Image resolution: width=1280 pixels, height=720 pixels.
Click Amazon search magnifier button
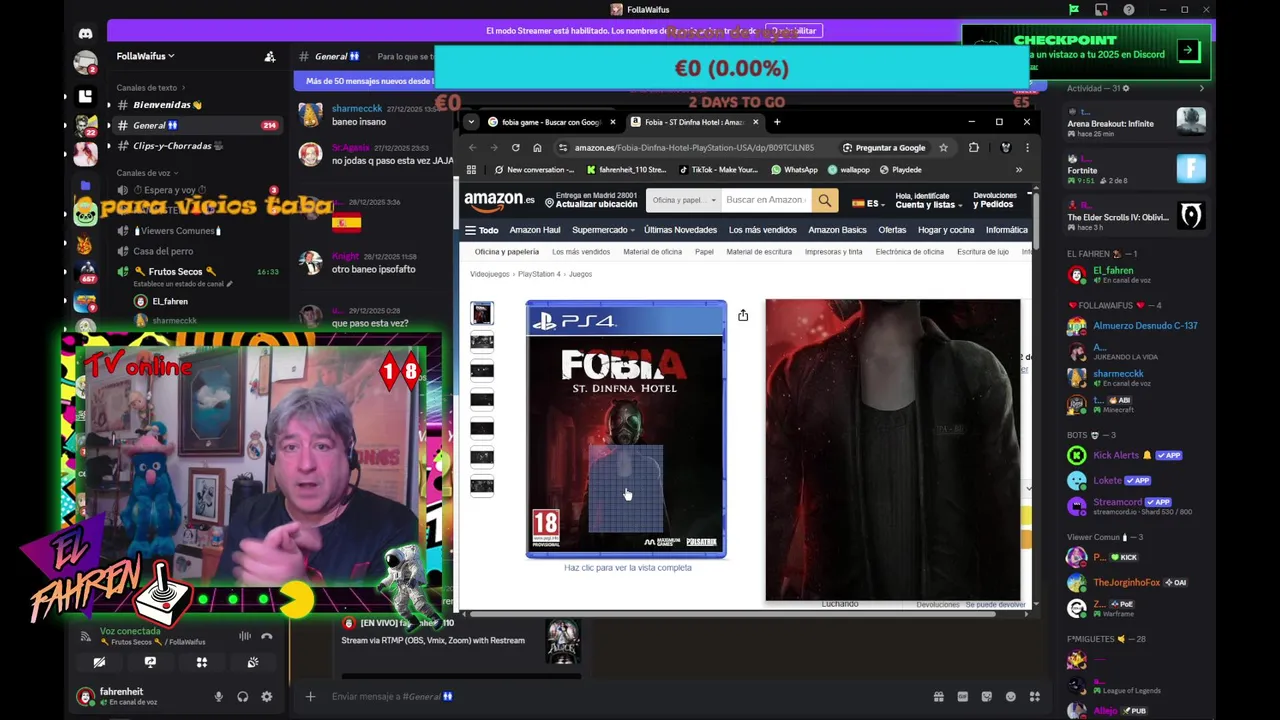pos(825,200)
